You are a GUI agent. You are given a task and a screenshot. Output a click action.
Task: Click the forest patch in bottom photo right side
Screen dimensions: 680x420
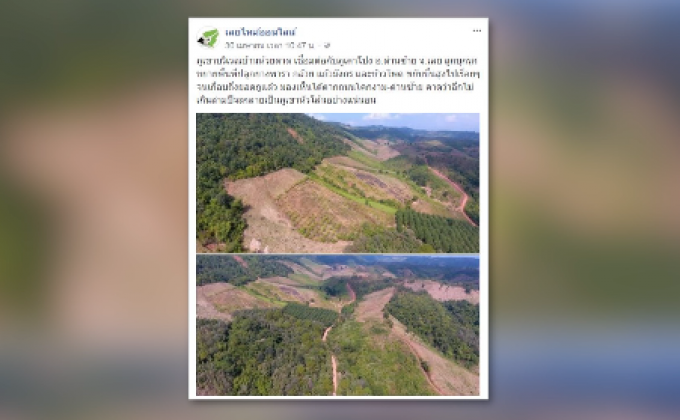(434, 323)
